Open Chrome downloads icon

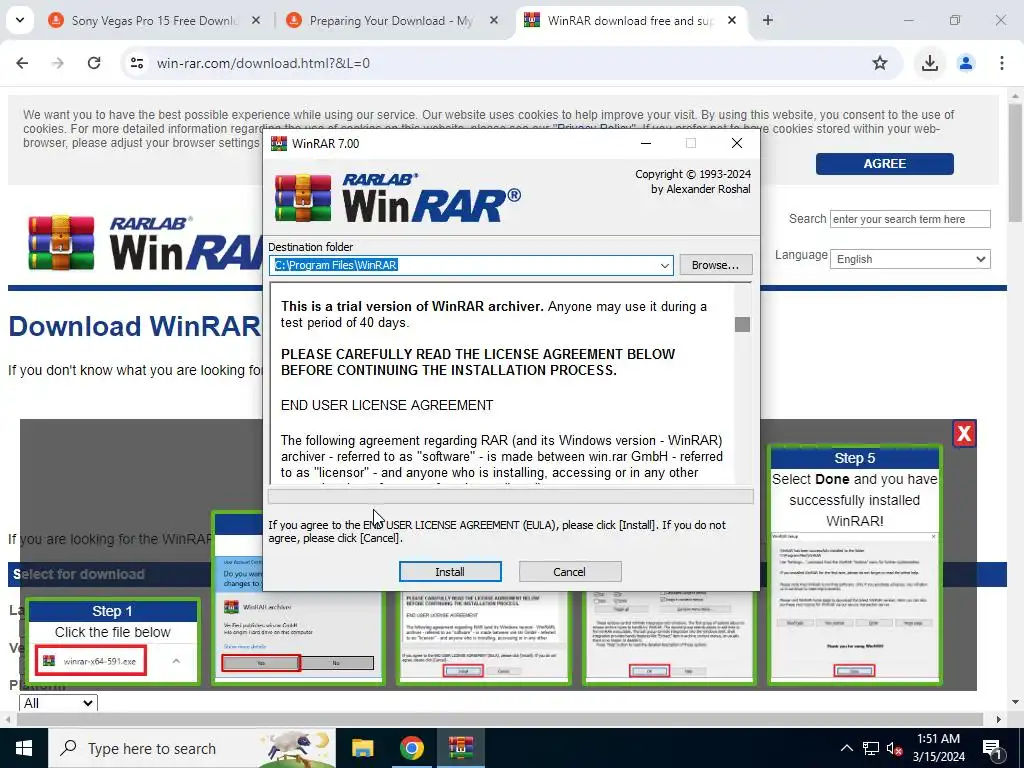click(x=930, y=63)
